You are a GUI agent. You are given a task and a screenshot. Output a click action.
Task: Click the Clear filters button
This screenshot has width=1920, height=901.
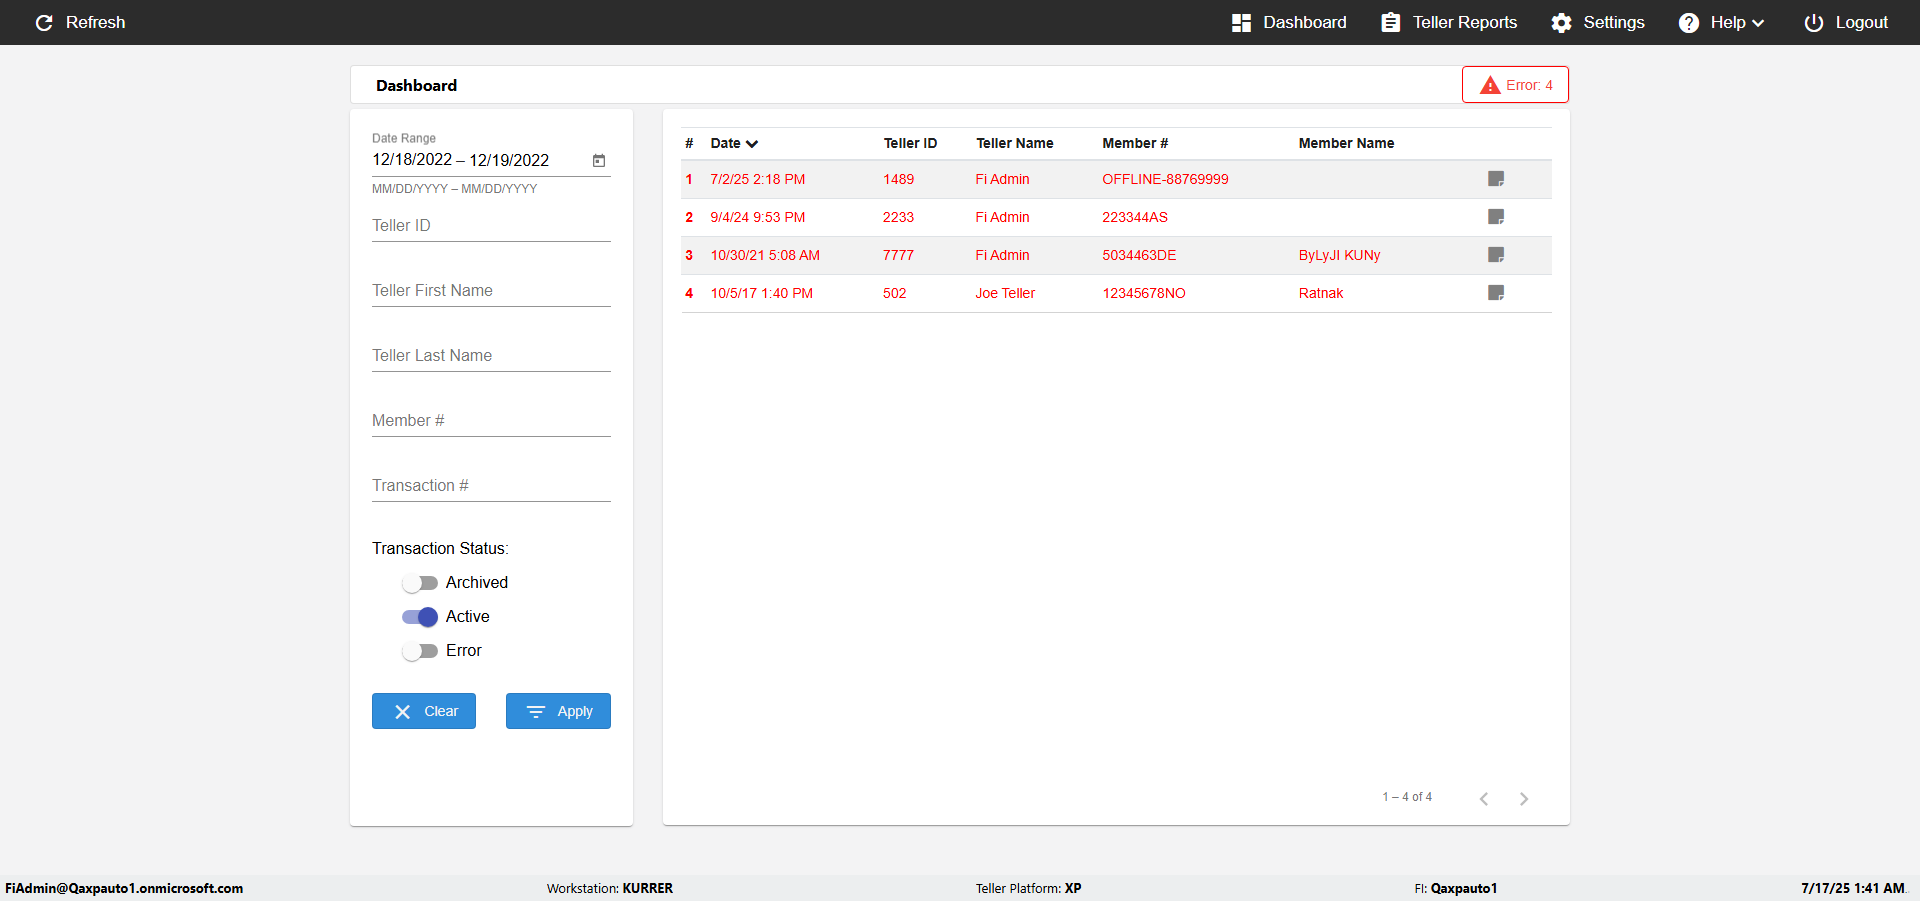coord(424,711)
